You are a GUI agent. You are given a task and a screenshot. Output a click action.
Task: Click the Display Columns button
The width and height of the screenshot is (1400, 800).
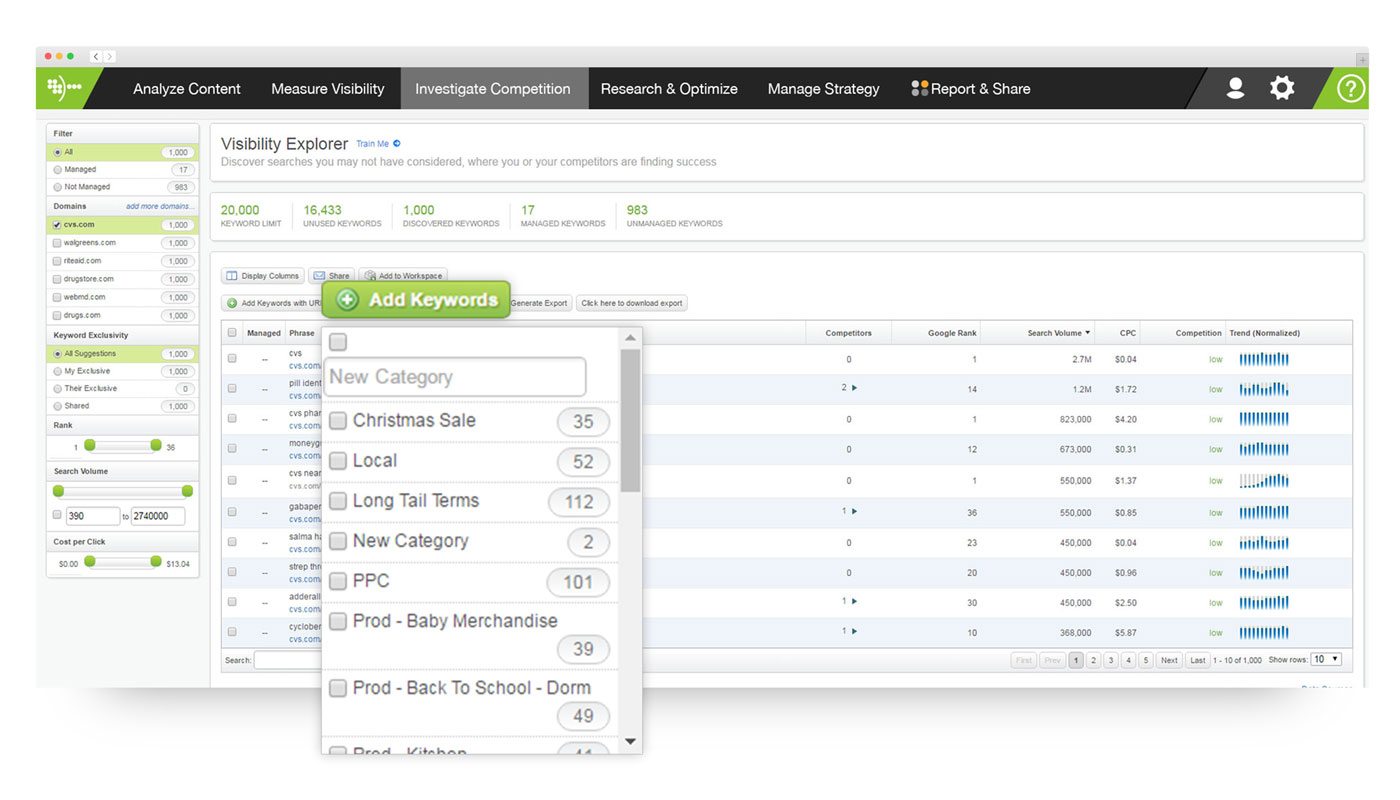[262, 276]
